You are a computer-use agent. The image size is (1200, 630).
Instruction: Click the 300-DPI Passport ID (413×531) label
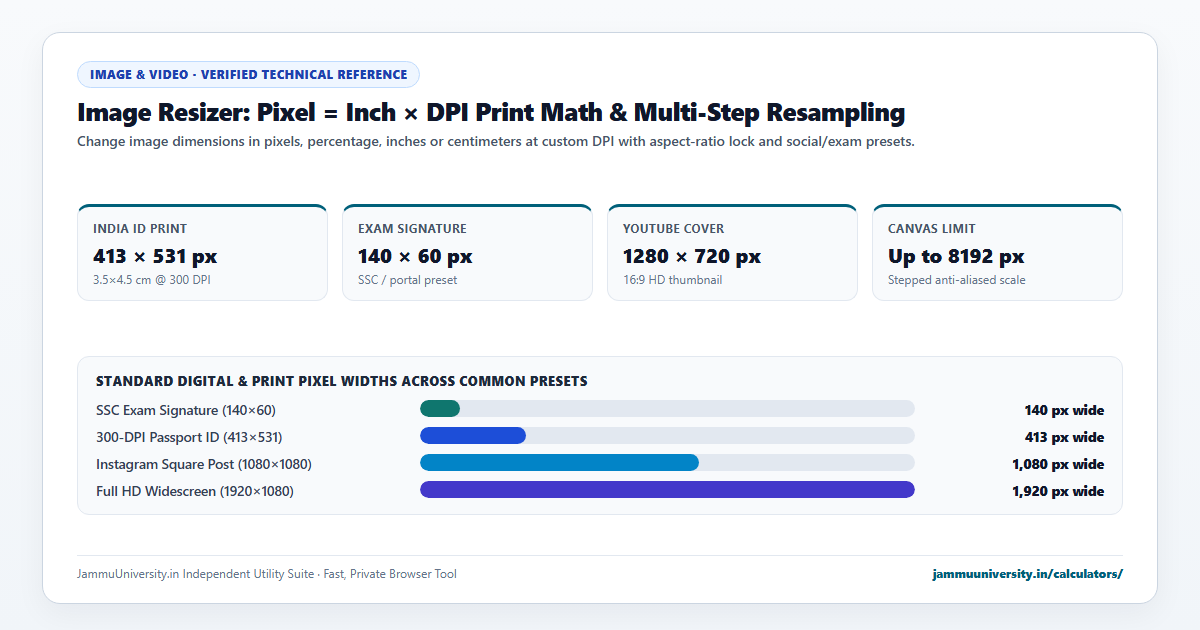pos(189,437)
